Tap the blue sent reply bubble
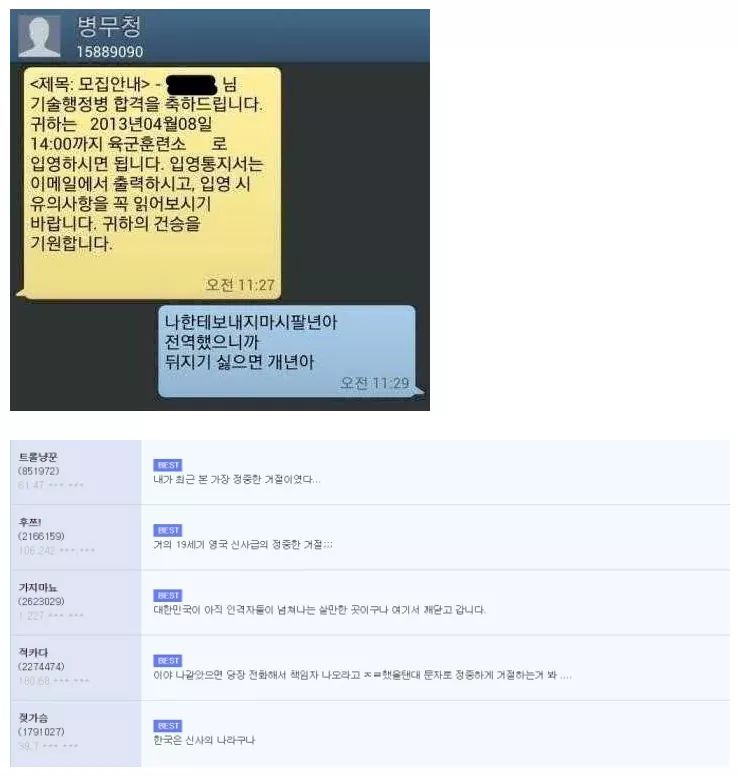Screen dimensions: 740x776 287,351
